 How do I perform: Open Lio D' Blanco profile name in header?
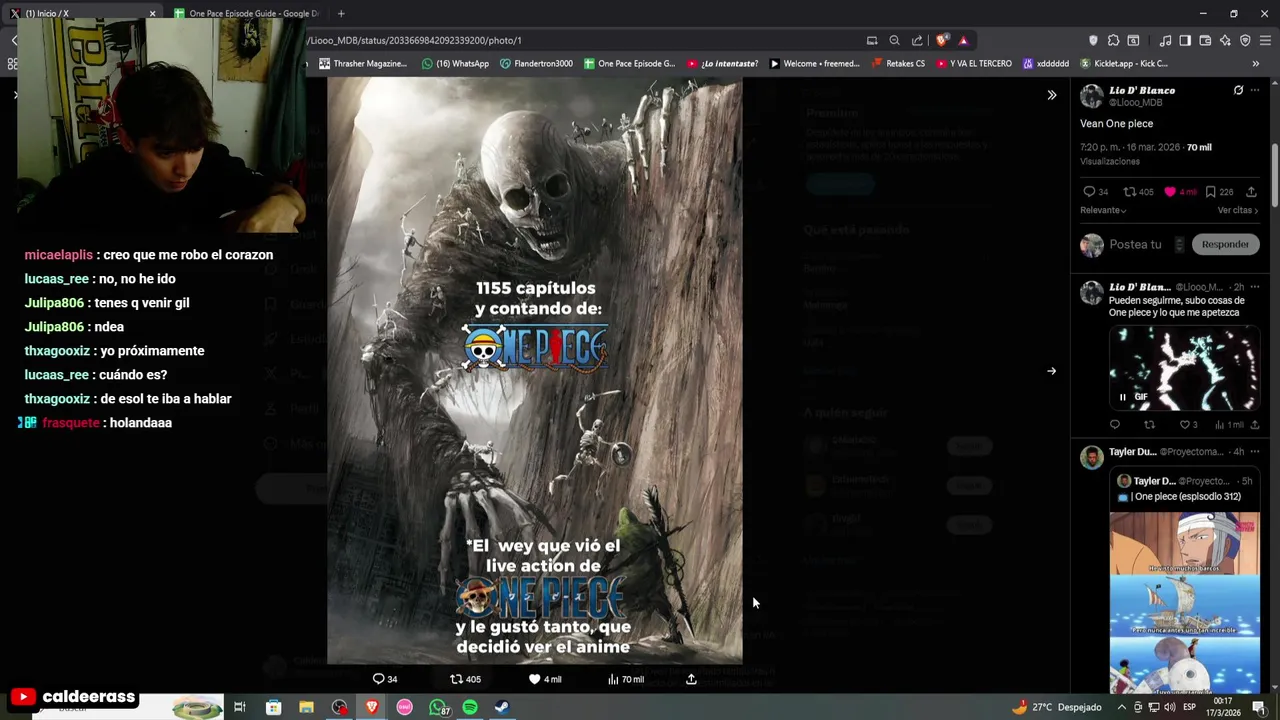[x=1142, y=90]
